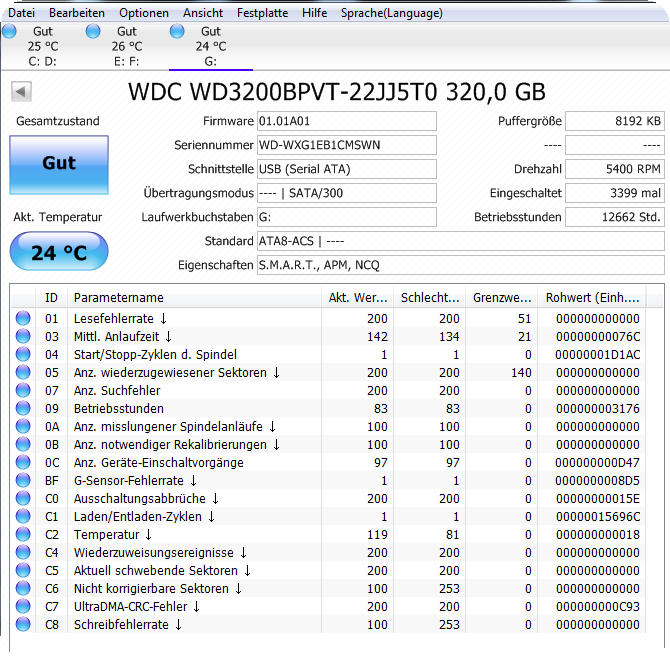Sort by Rohwert column header
Image resolution: width=670 pixels, height=658 pixels.
(592, 298)
